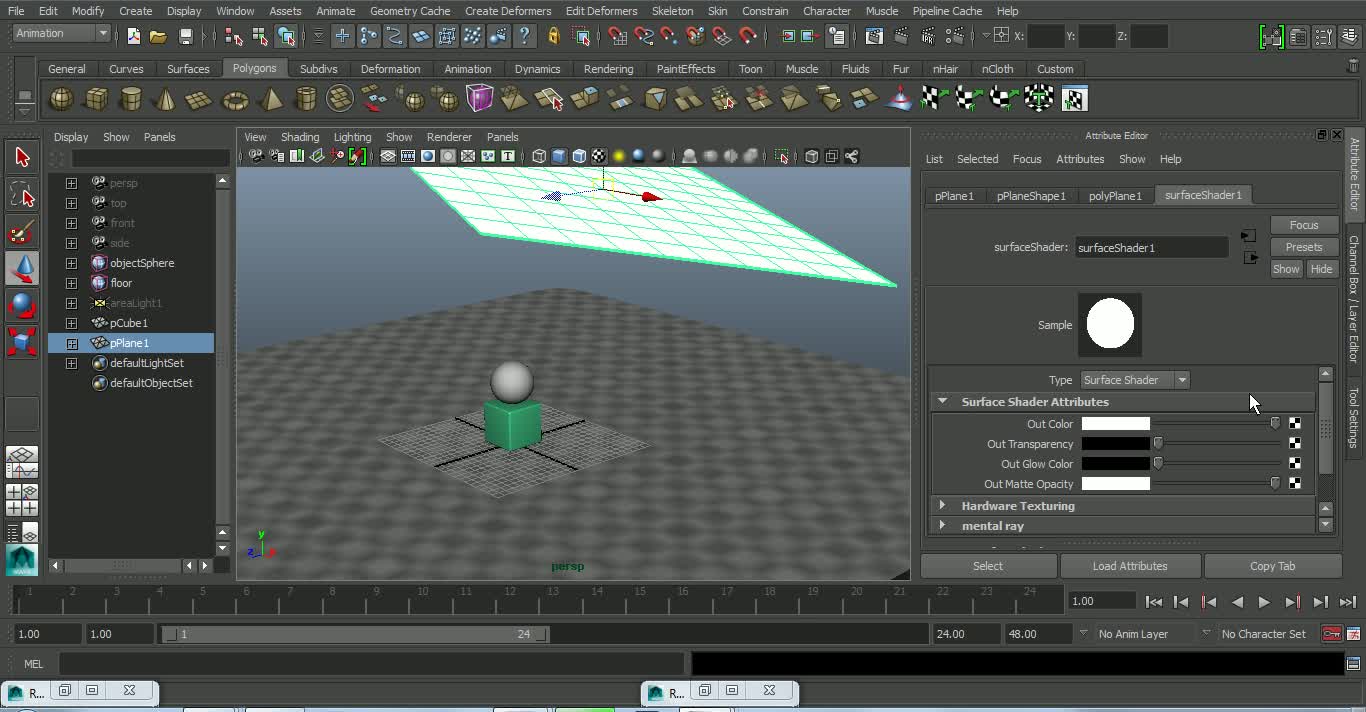1366x712 pixels.
Task: Click the Presets button
Action: tap(1304, 247)
